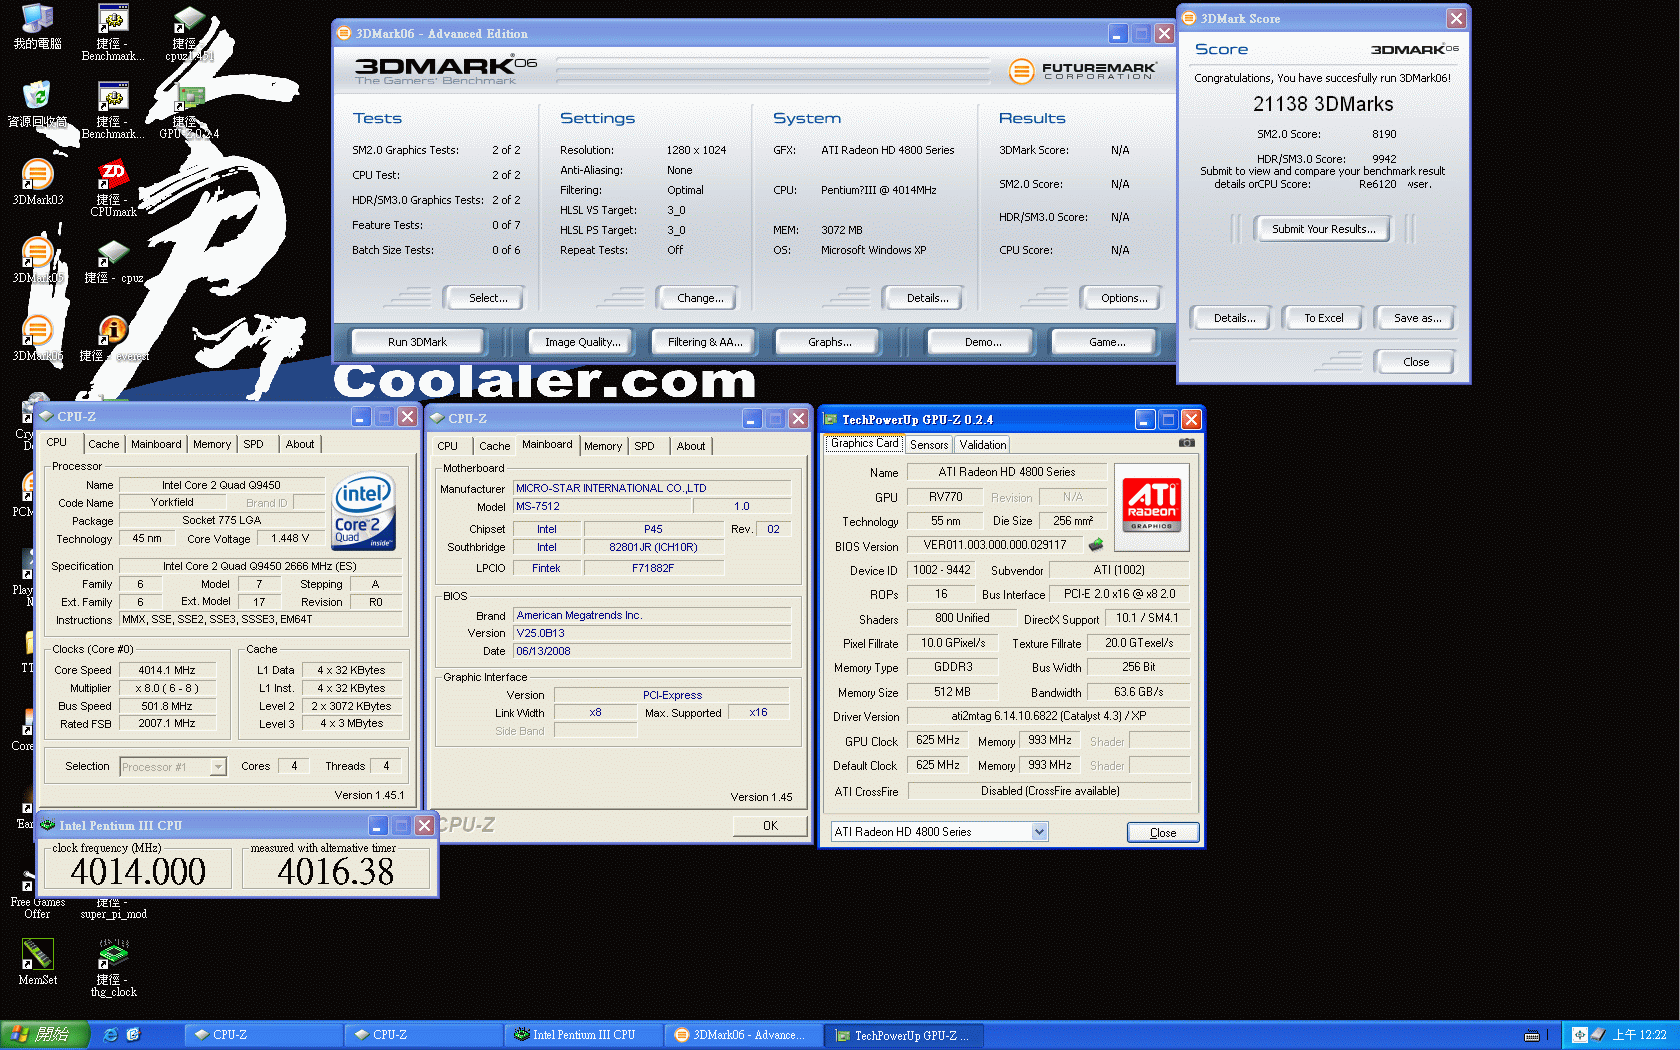Click Close button in GPU-Z window

[1163, 833]
